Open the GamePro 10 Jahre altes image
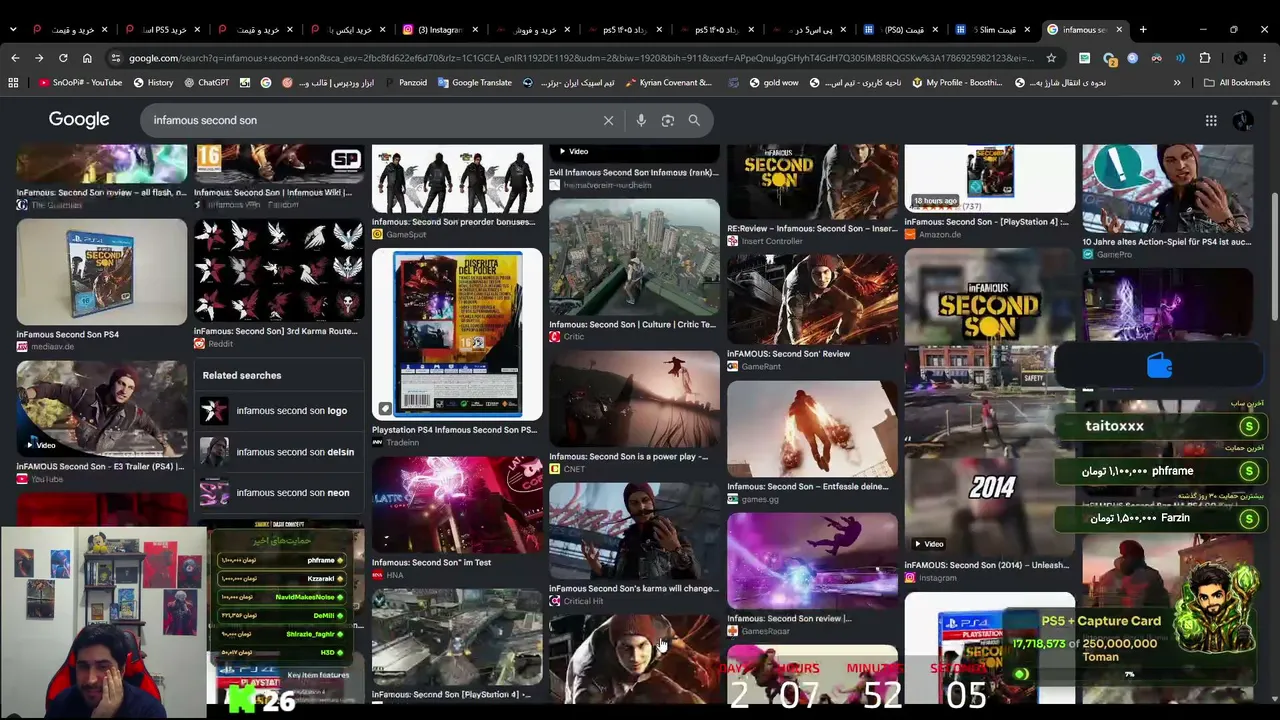This screenshot has height=720, width=1280. [1168, 190]
